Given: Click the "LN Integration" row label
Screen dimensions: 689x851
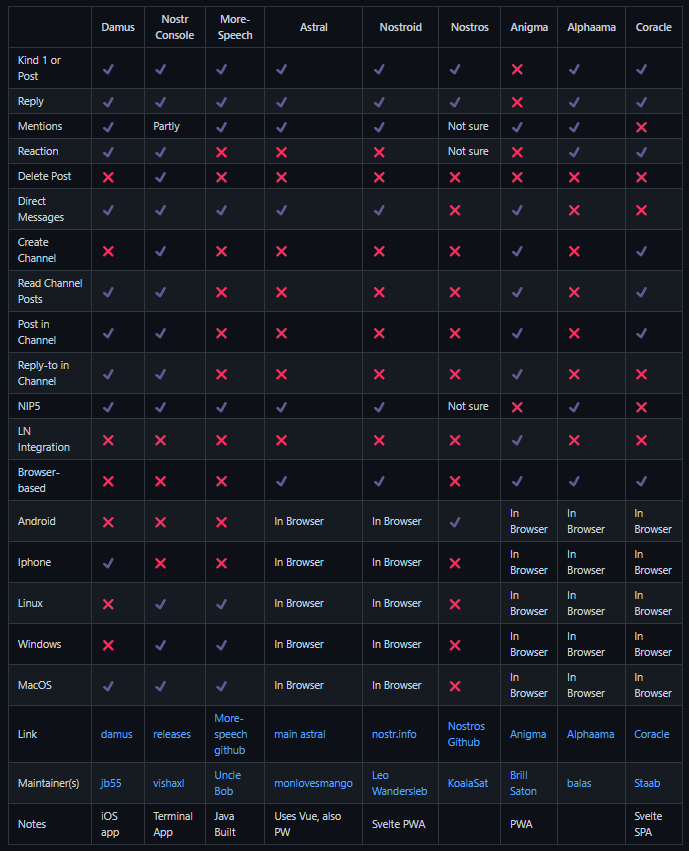Looking at the screenshot, I should pos(43,439).
